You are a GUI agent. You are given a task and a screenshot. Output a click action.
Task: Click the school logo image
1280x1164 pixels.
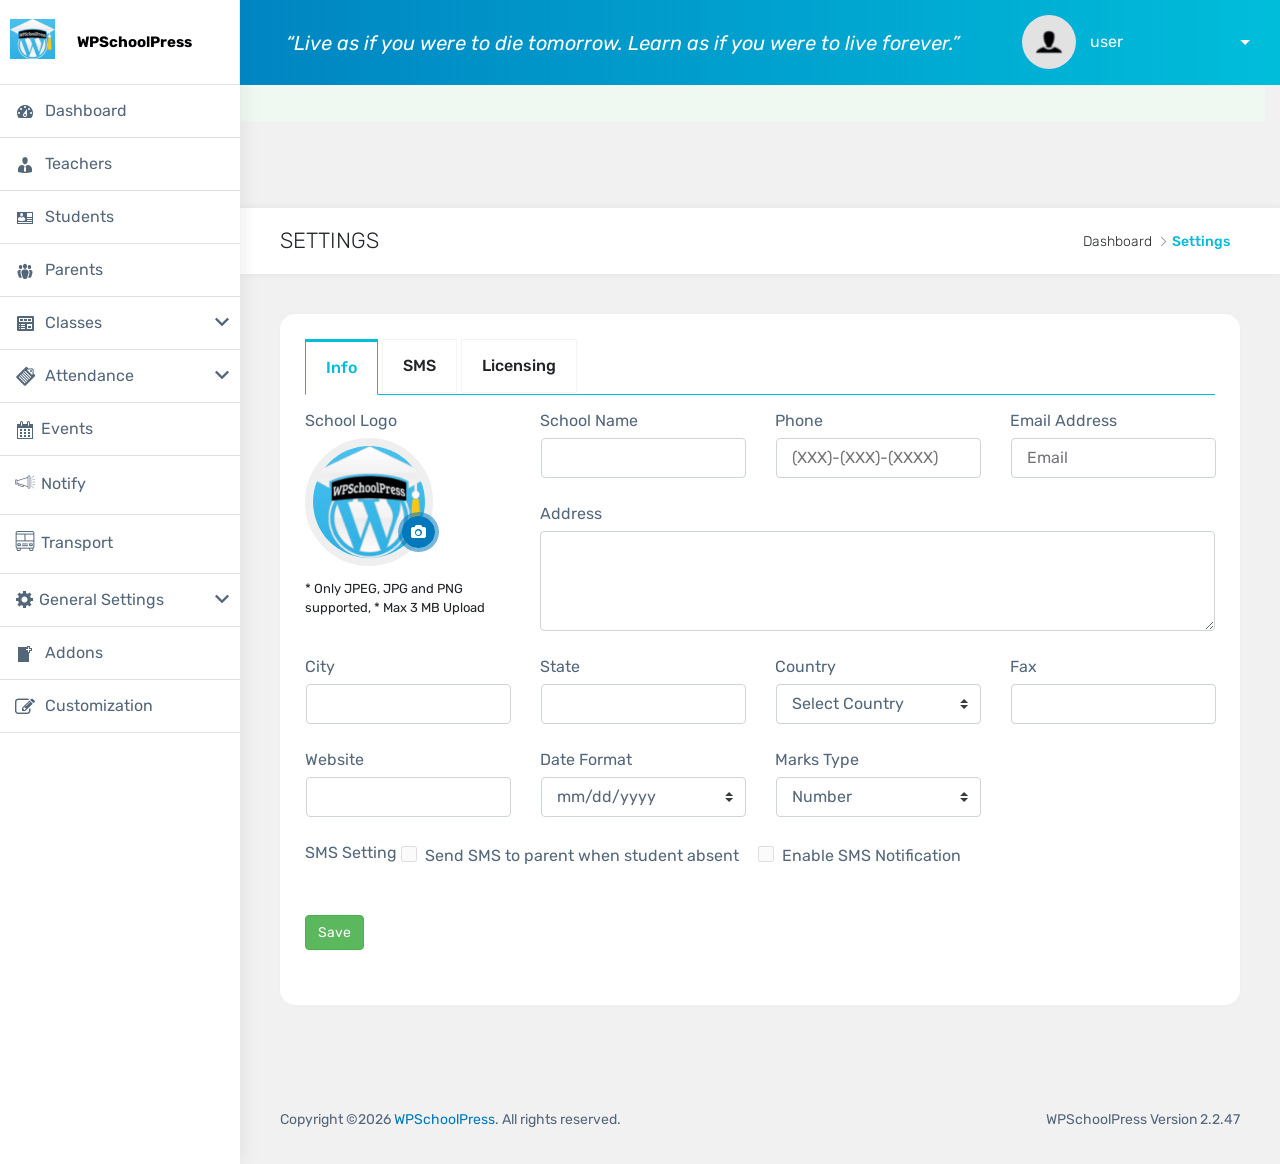tap(369, 502)
